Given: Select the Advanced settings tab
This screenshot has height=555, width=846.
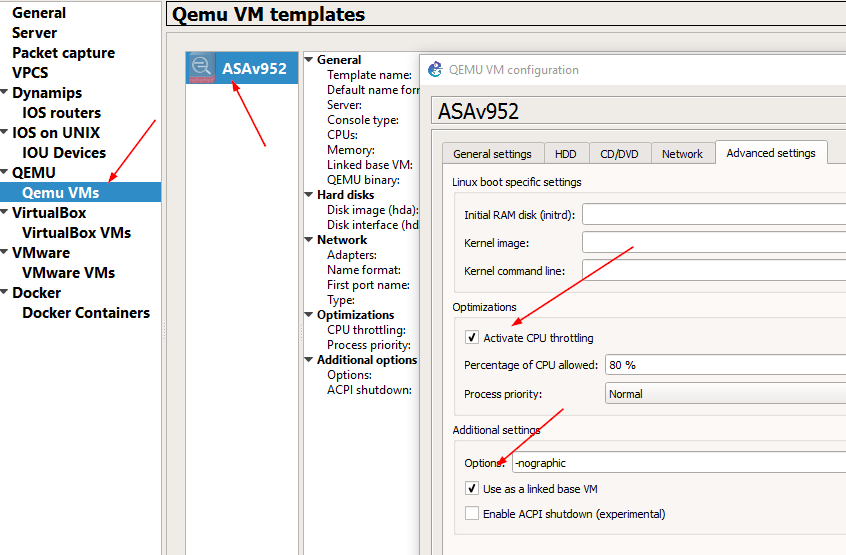Looking at the screenshot, I should (771, 153).
